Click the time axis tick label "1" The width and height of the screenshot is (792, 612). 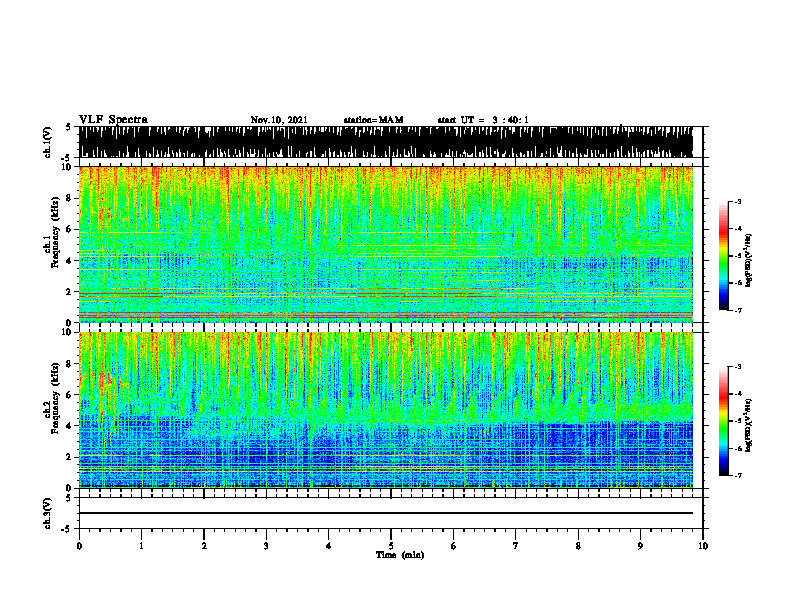pyautogui.click(x=141, y=546)
